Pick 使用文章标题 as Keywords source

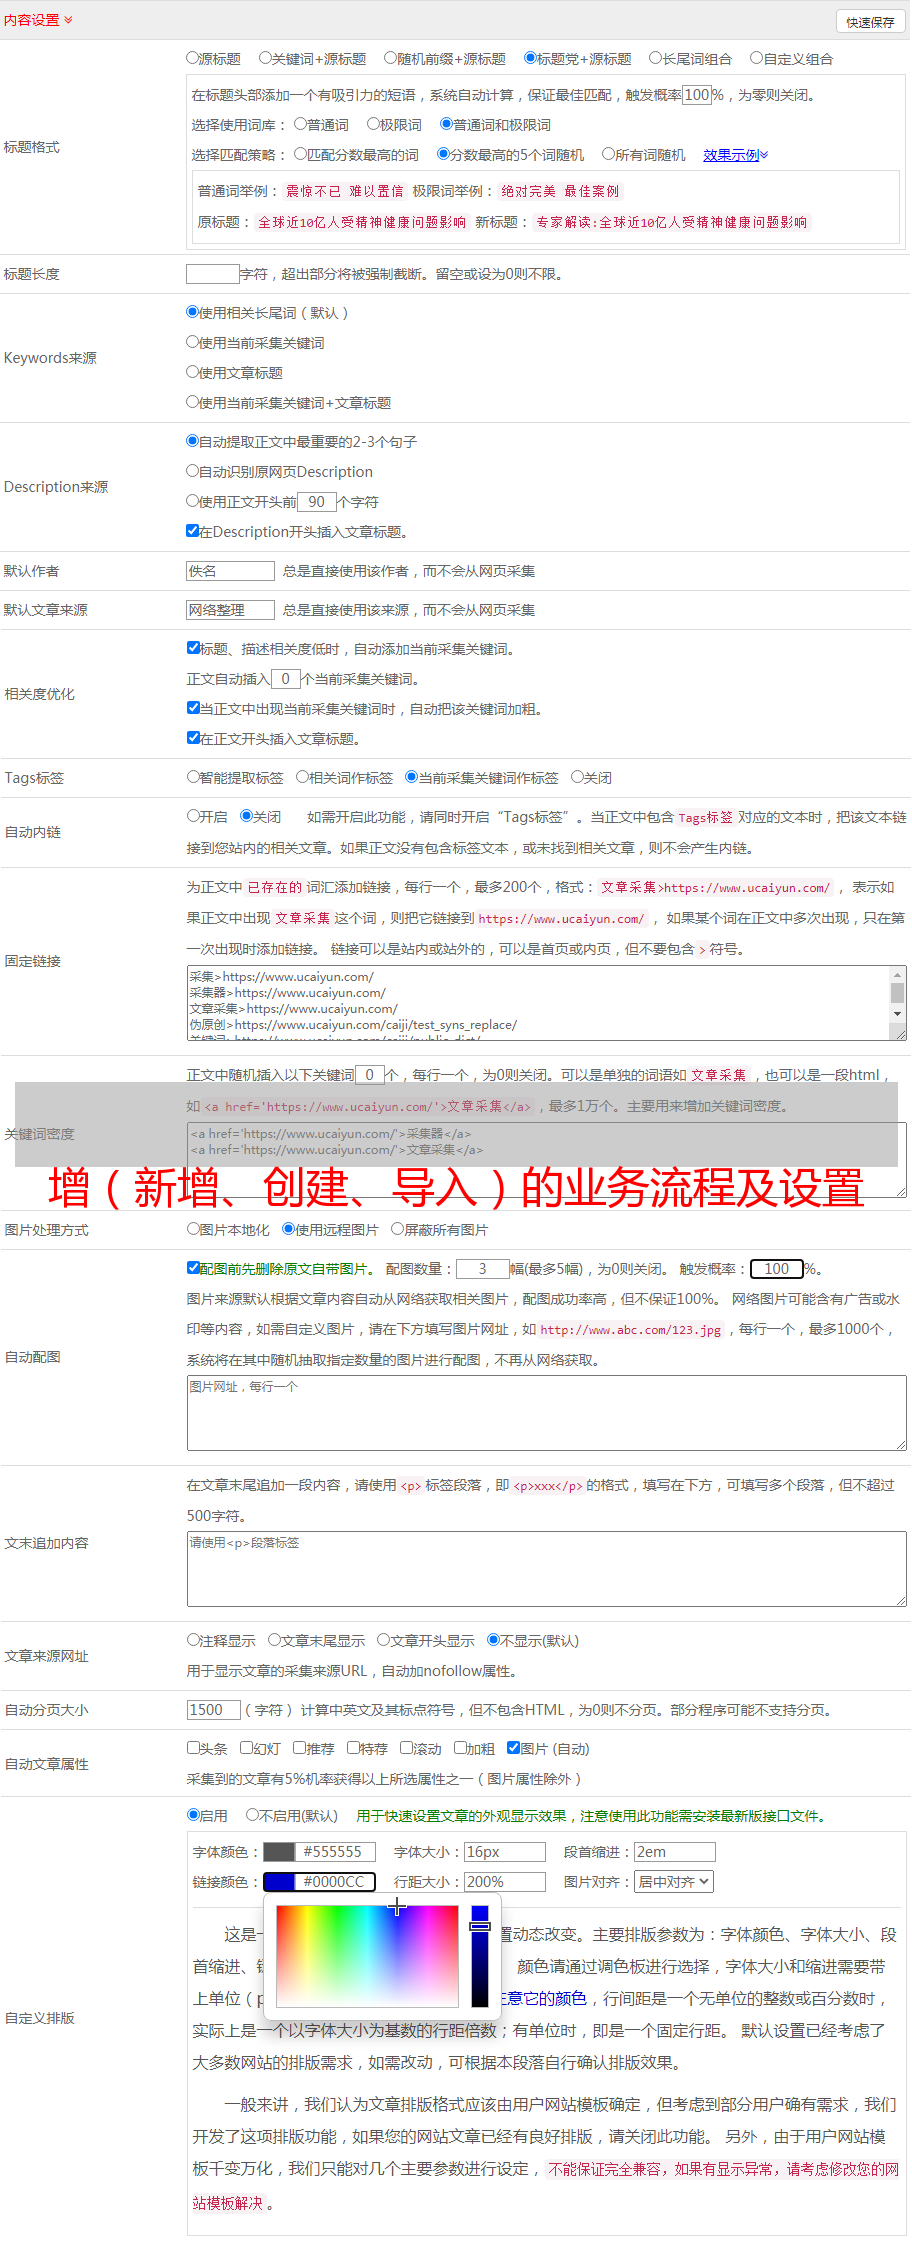coord(193,372)
